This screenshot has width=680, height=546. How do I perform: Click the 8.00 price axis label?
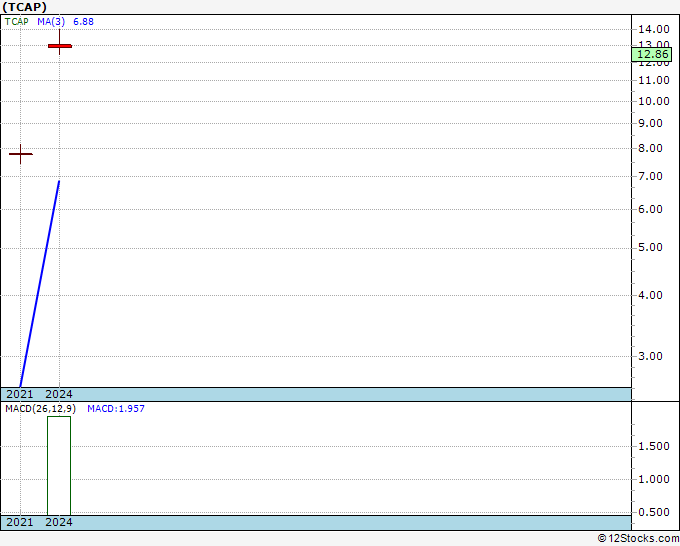click(x=650, y=148)
